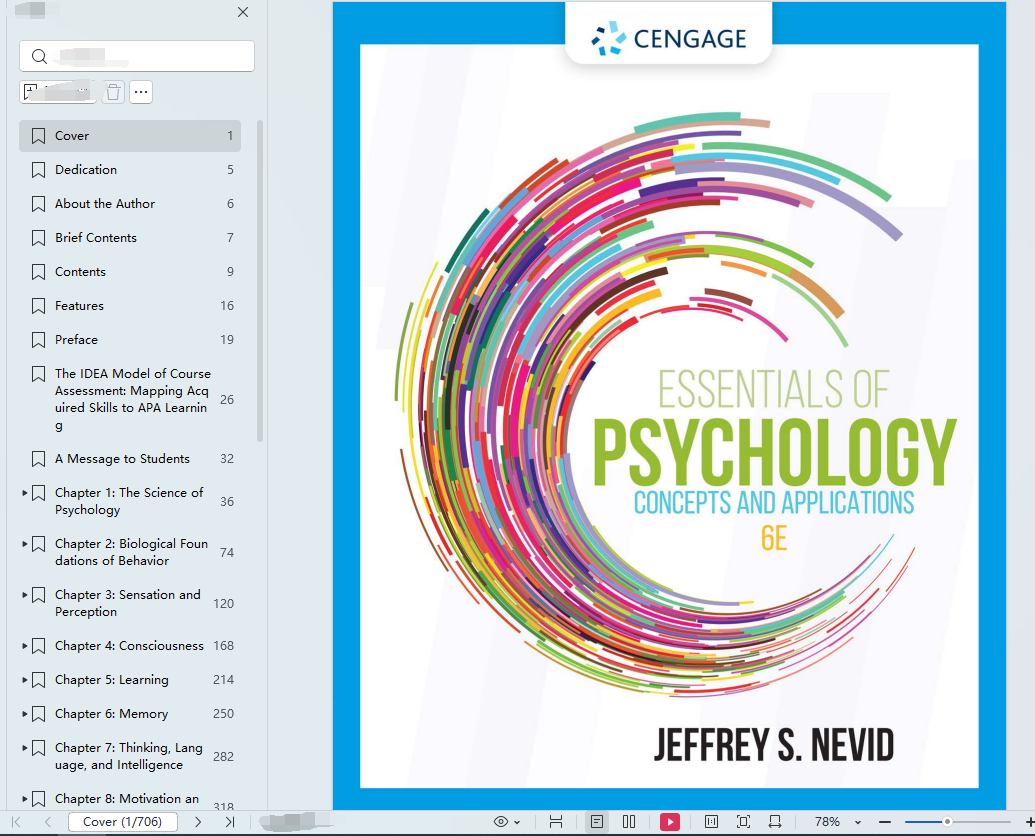Go to the Preface bookmark
The height and width of the screenshot is (836, 1035).
point(76,340)
